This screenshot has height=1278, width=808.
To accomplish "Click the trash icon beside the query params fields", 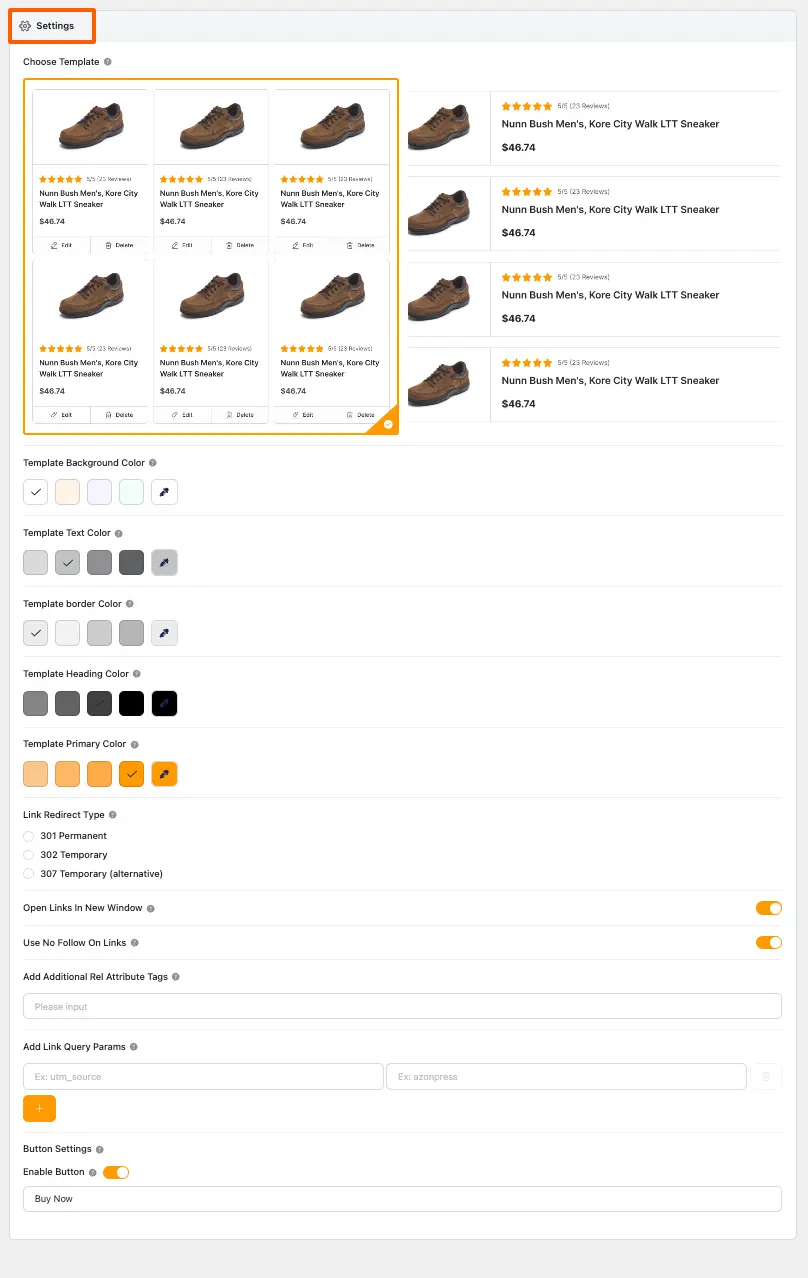I will click(765, 1076).
